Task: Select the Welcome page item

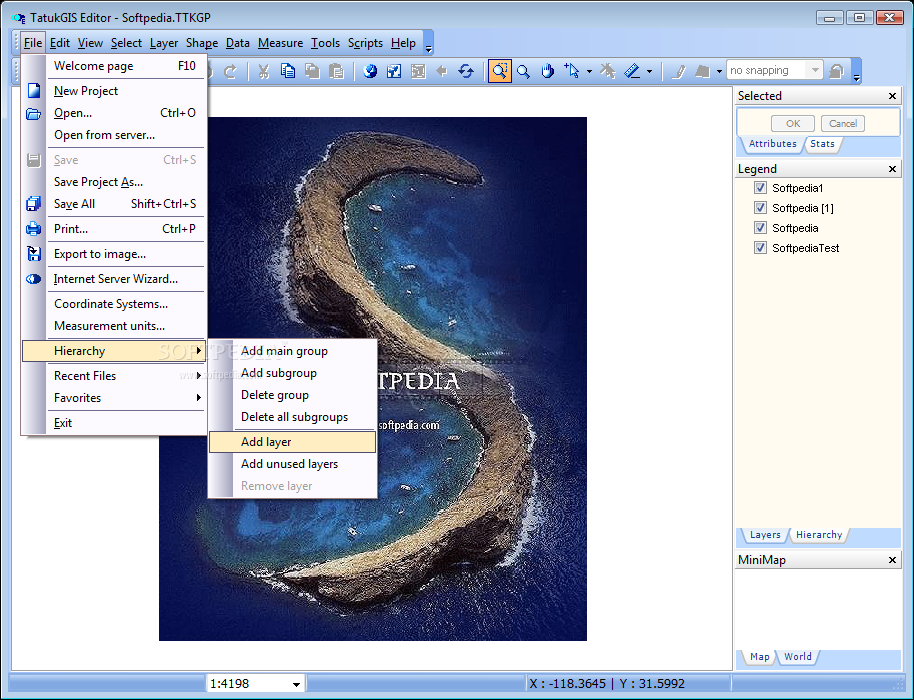Action: [114, 66]
